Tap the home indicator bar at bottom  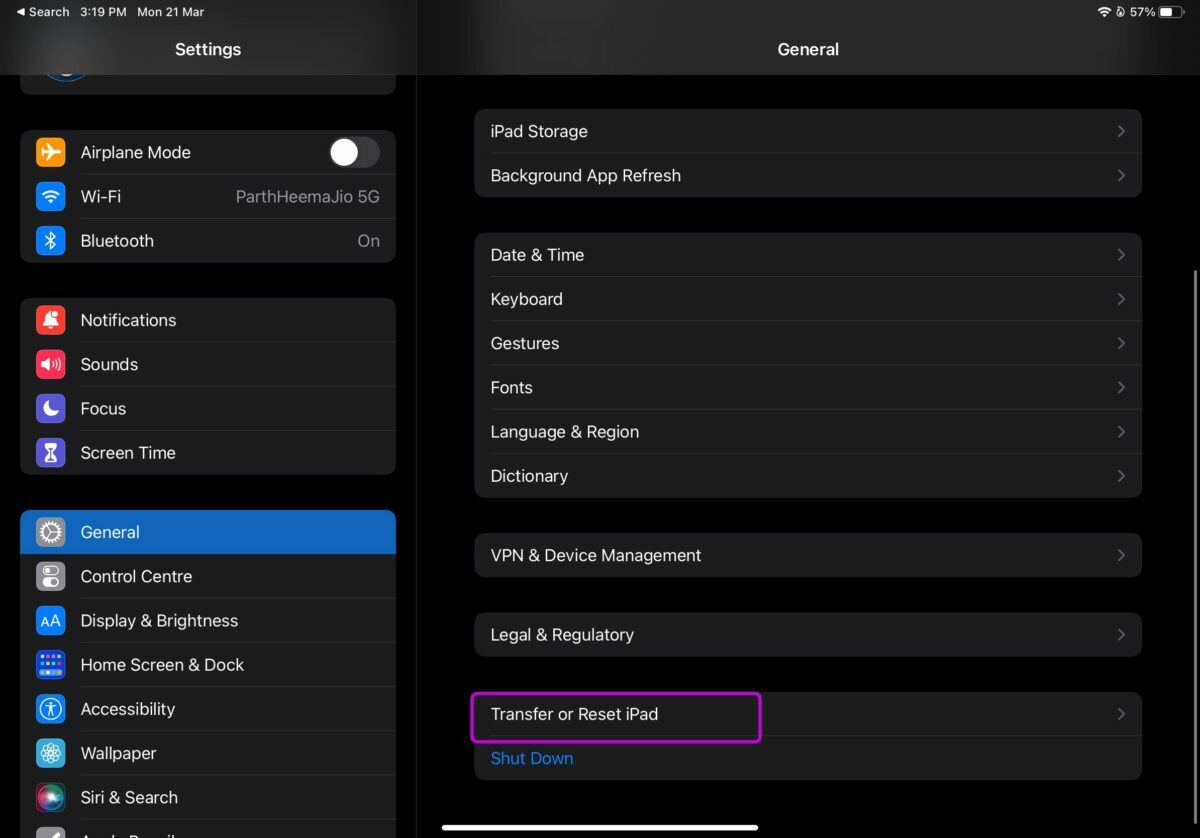coord(600,827)
